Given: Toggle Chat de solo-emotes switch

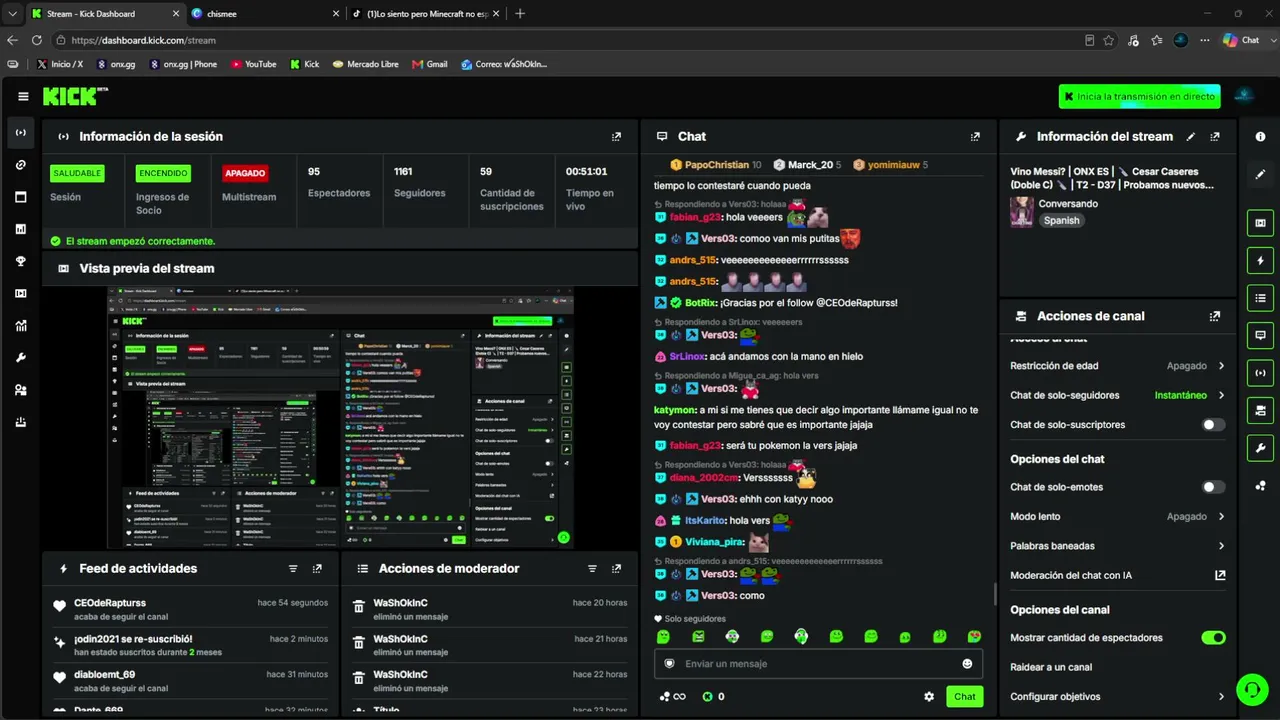Looking at the screenshot, I should click(x=1213, y=487).
